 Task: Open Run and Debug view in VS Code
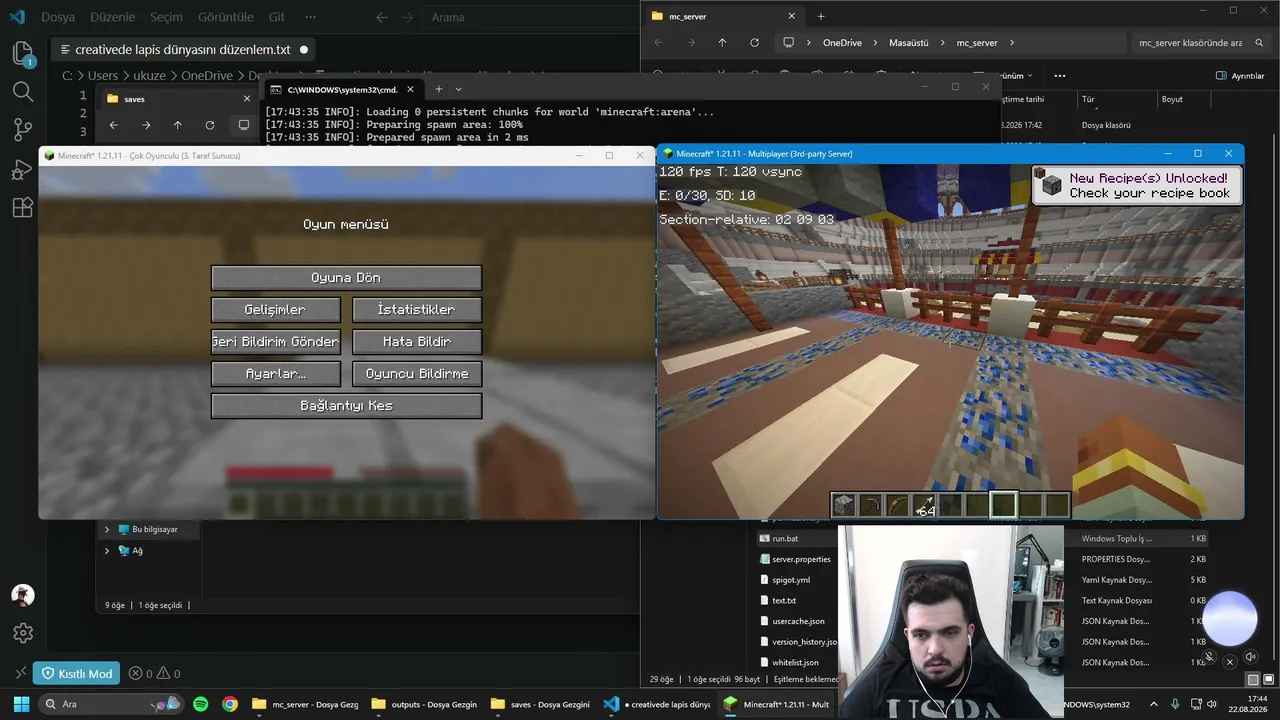tap(22, 169)
